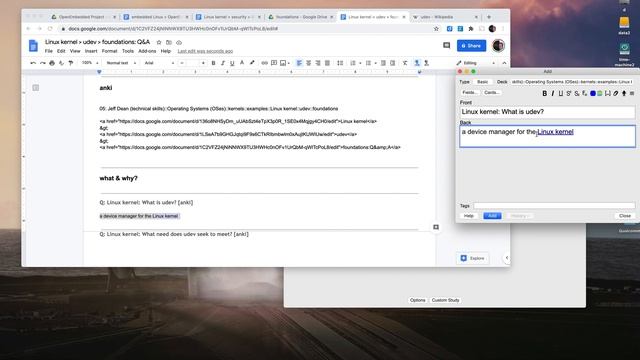640x360 pixels.
Task: Click the Add comment icon in Docs toolbar
Action: 274,63
